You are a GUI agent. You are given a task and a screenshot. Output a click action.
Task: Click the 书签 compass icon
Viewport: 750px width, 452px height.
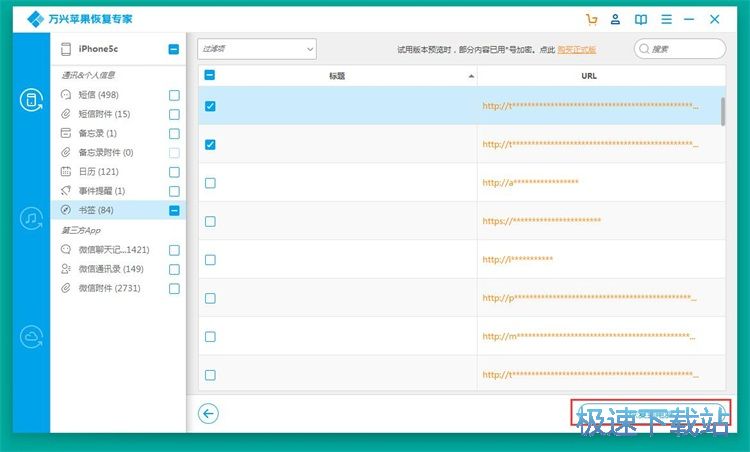(x=66, y=210)
